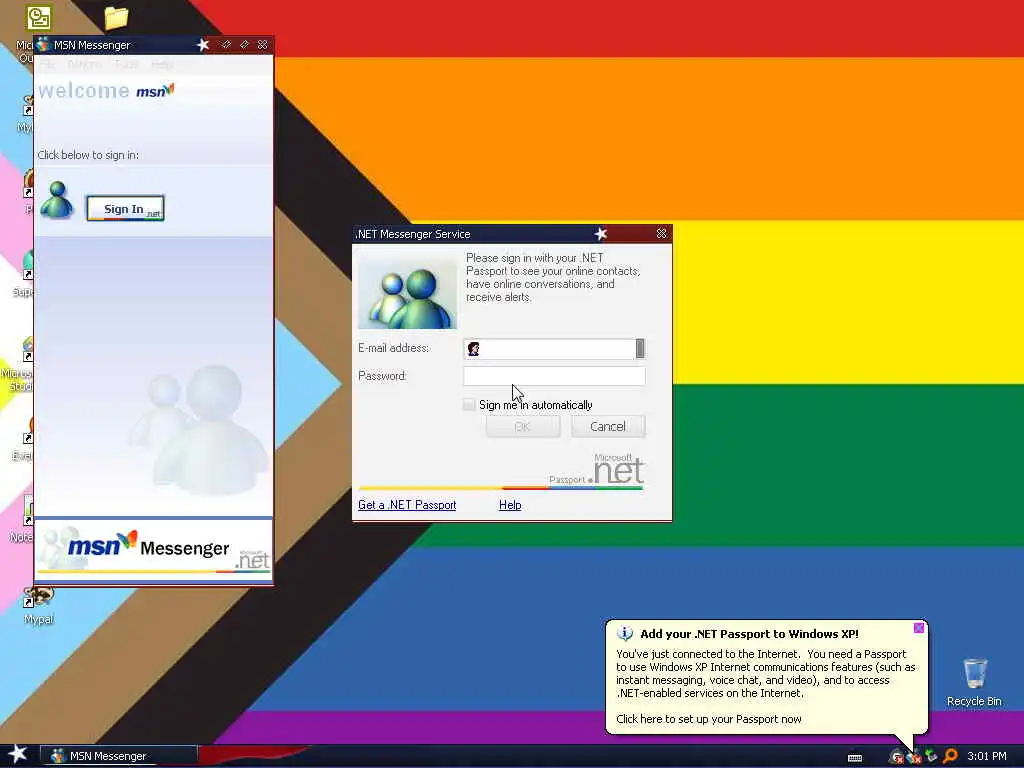Click the star button in MSN Messenger title bar
The image size is (1024, 768).
pyautogui.click(x=203, y=44)
